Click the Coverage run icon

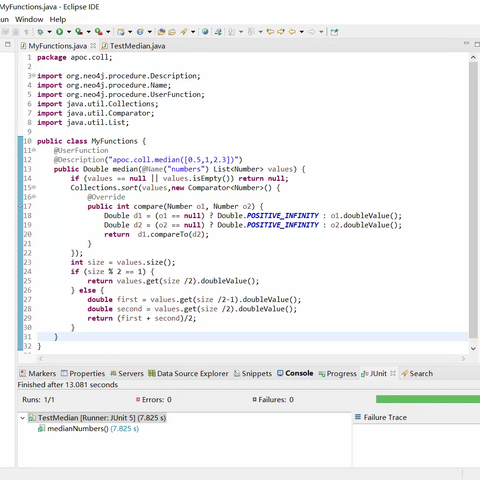79,32
